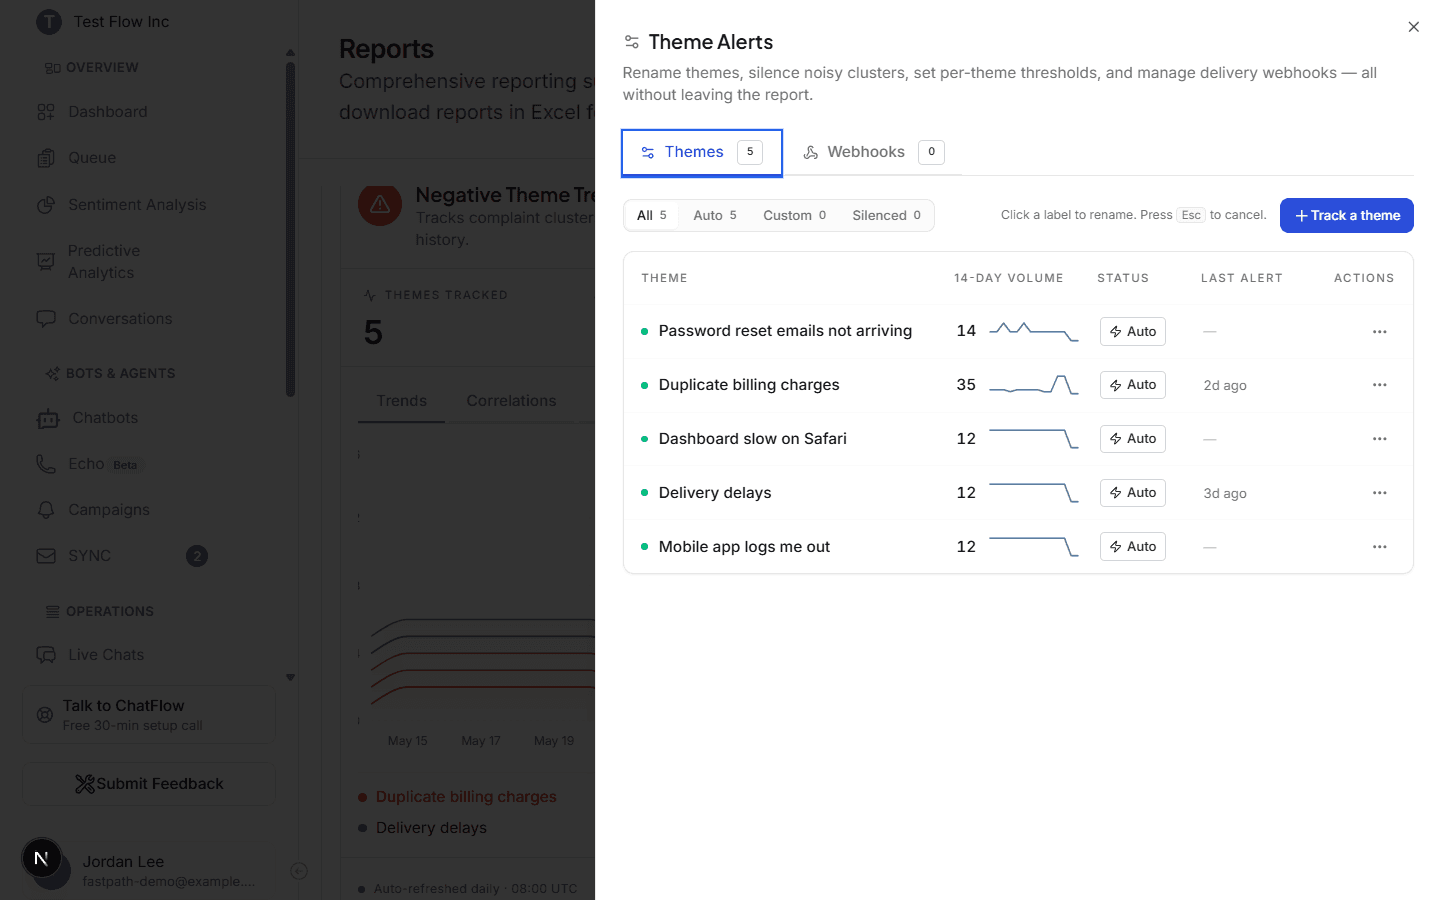Click the 2d ago last alert value

[1225, 386]
